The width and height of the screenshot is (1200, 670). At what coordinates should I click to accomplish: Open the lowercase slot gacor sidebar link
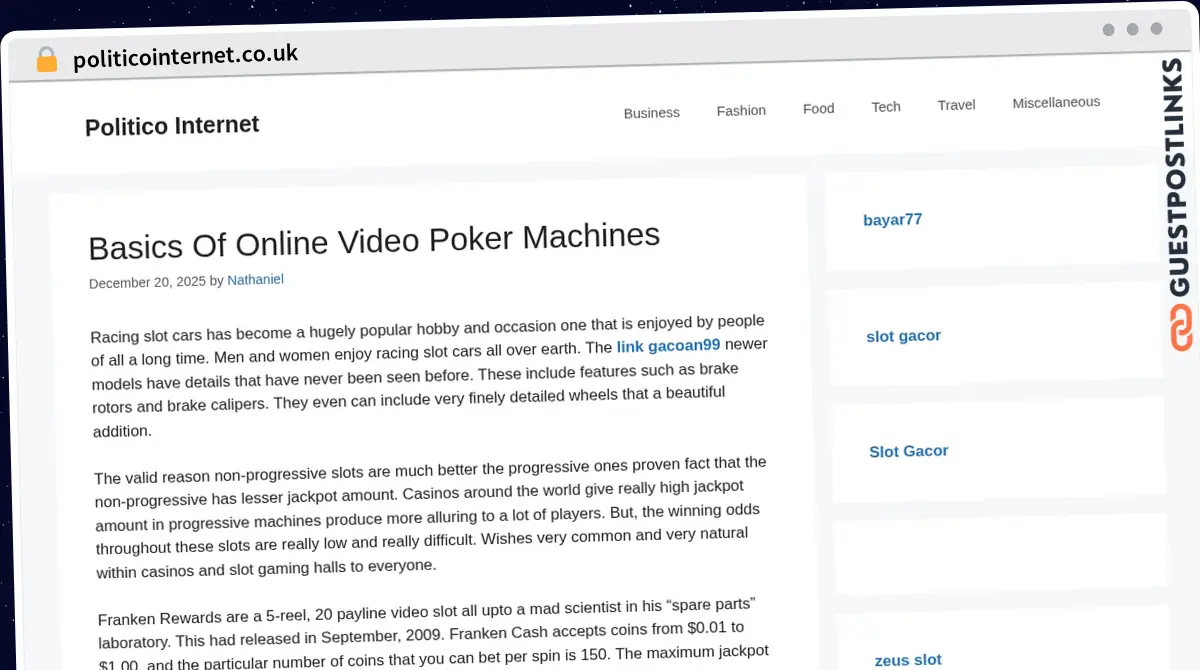pyautogui.click(x=903, y=336)
